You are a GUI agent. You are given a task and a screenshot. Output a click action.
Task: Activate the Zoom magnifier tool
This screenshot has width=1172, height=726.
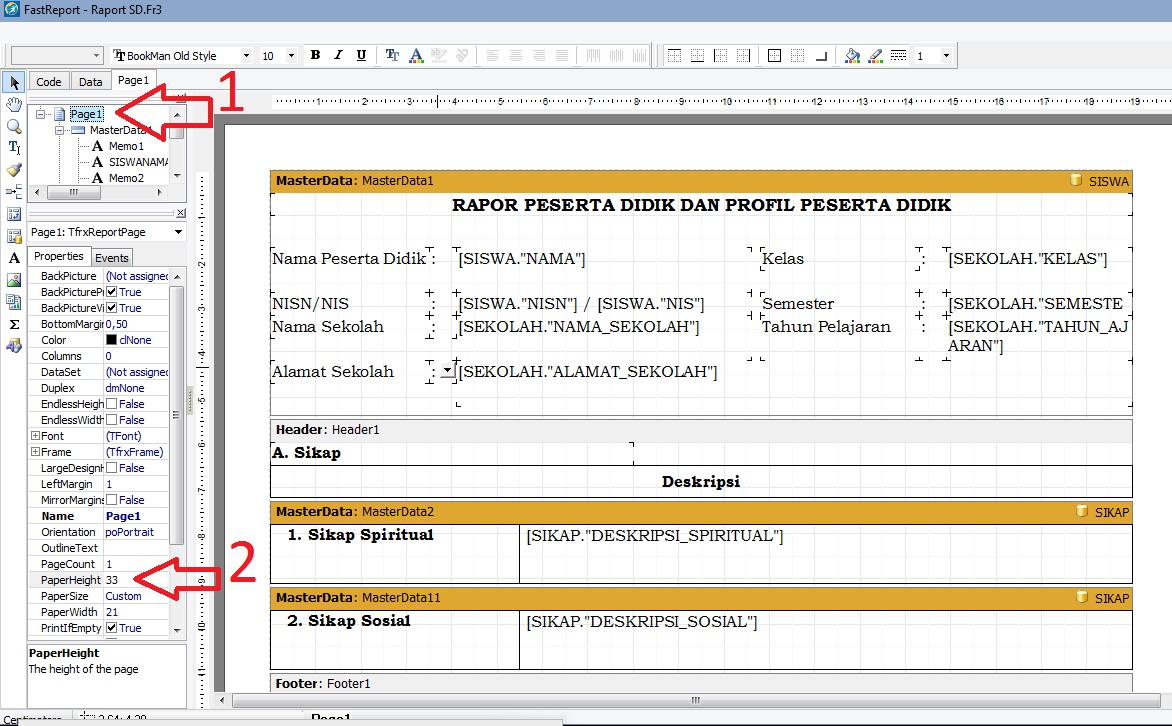14,126
